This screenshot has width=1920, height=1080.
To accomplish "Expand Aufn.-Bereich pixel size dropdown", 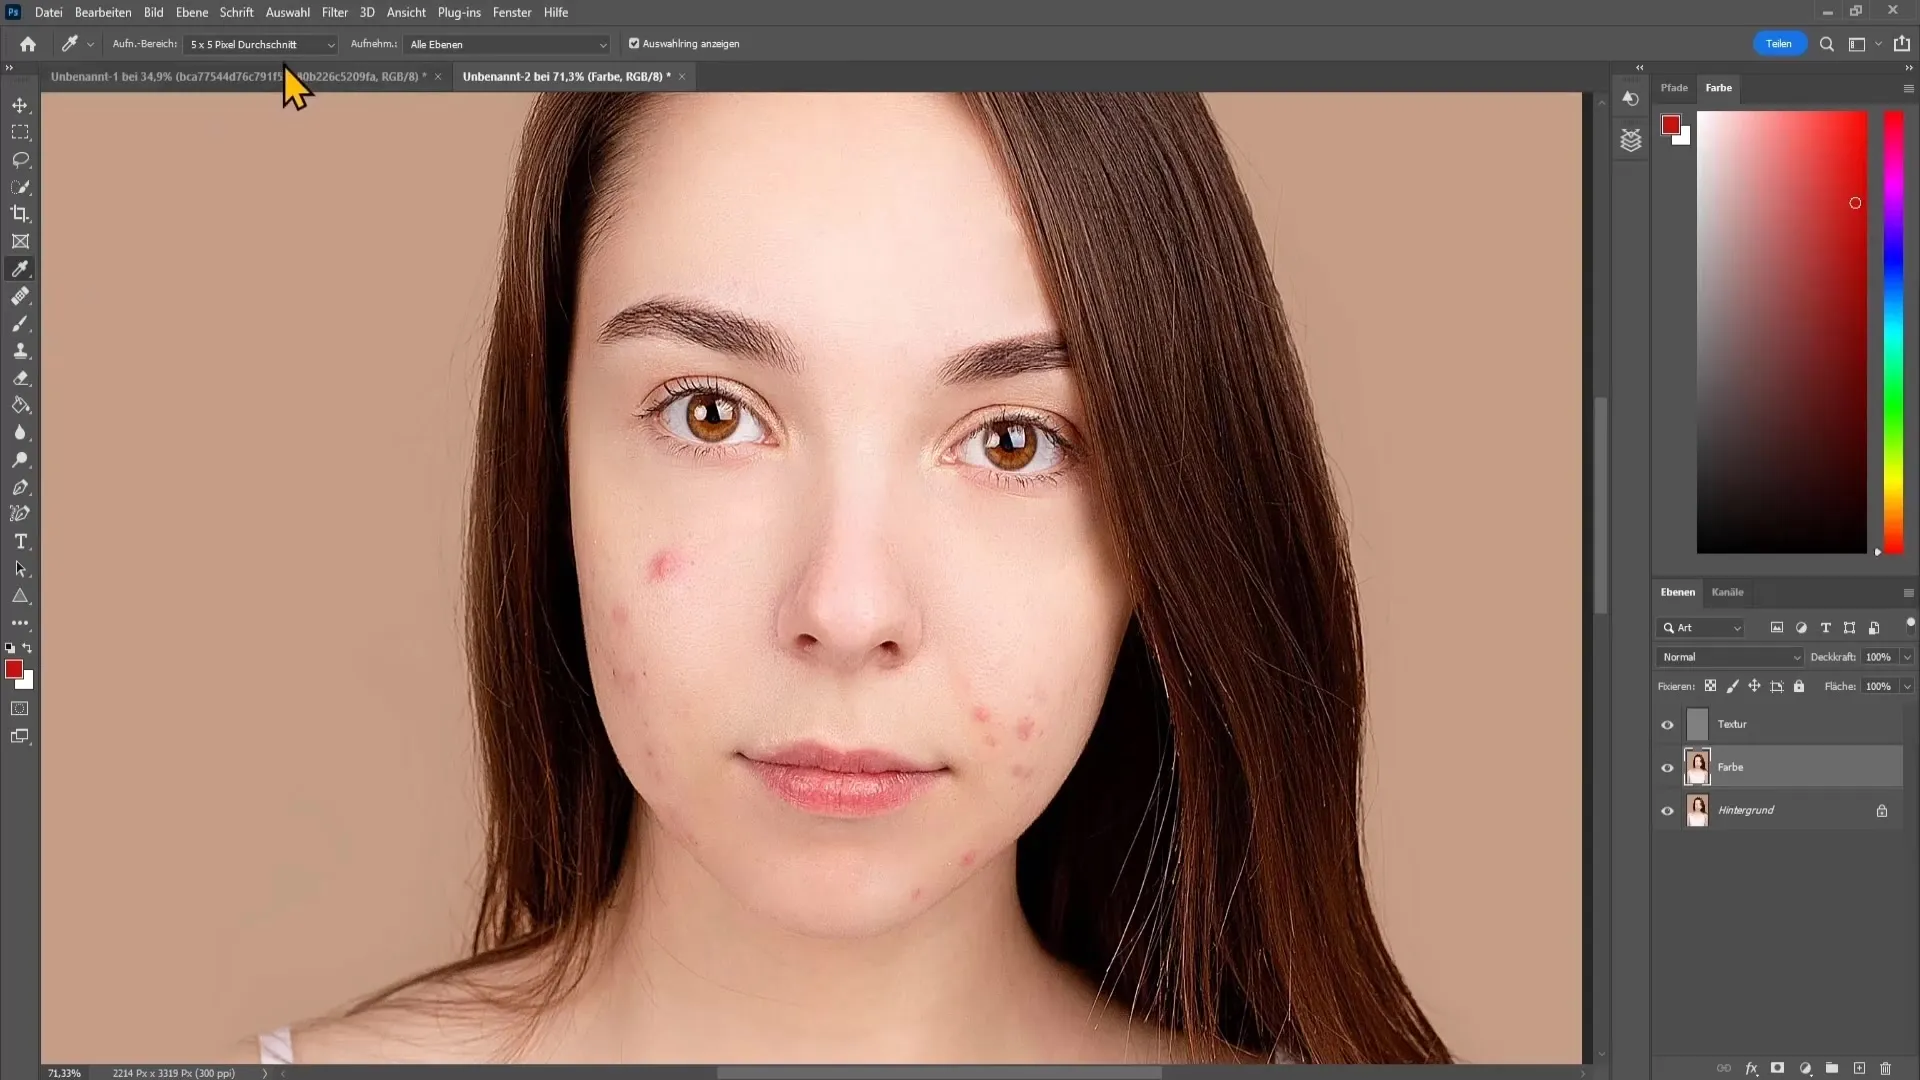I will pyautogui.click(x=331, y=44).
